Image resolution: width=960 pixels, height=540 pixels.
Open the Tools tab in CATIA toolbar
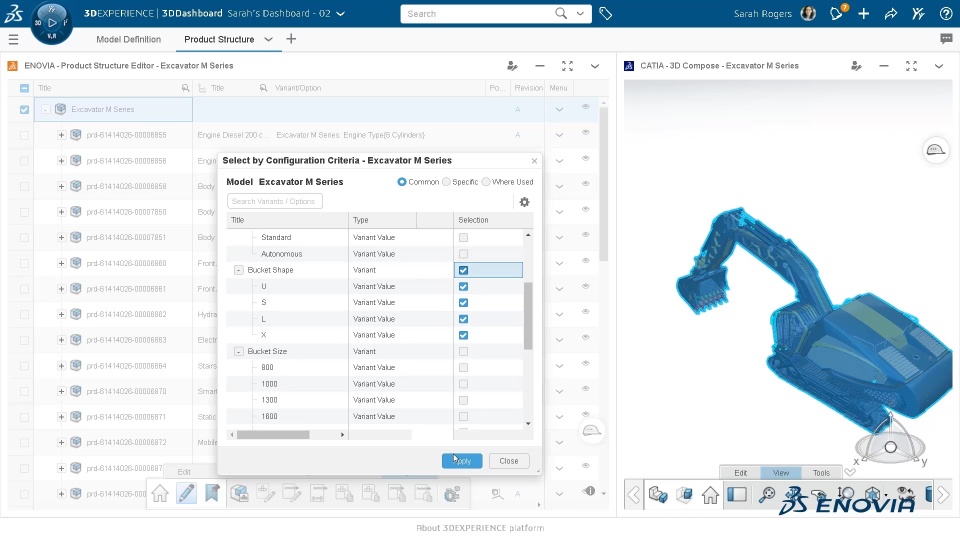click(x=821, y=473)
